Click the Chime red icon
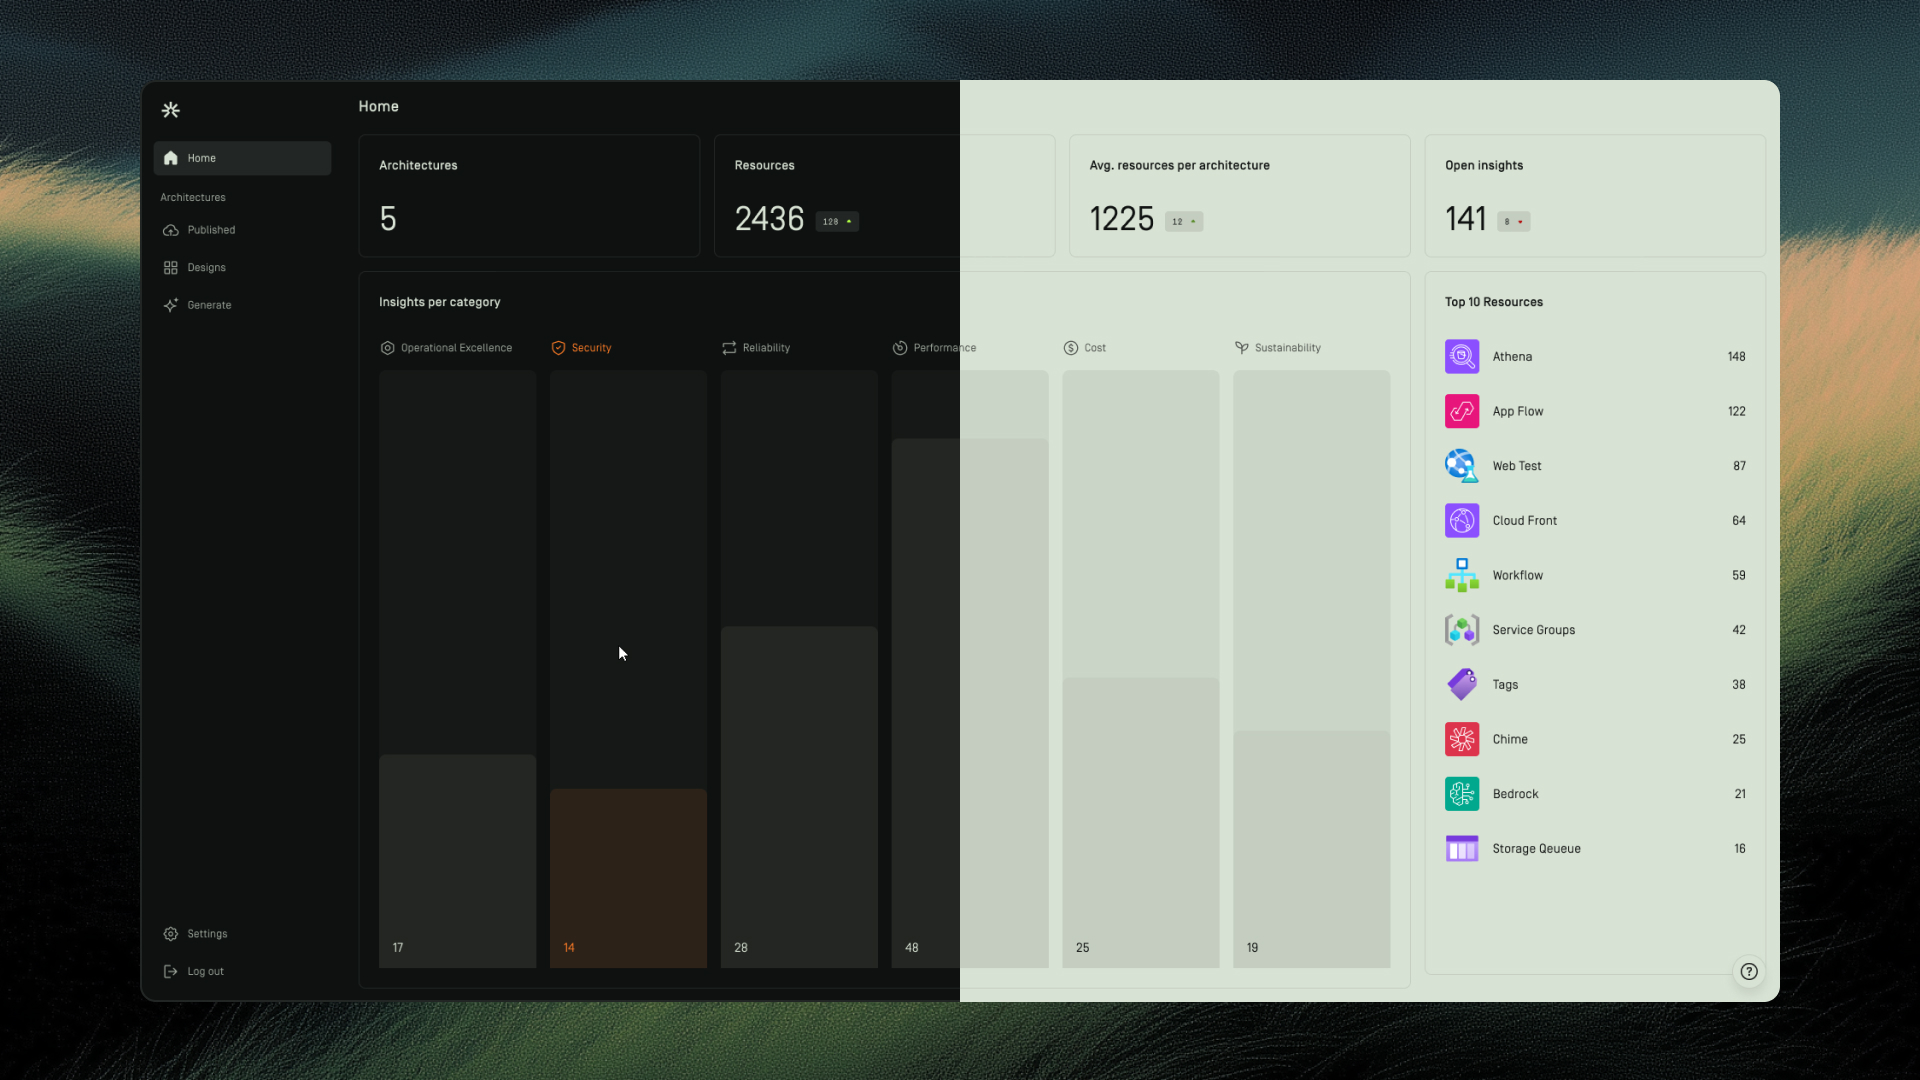Image resolution: width=1920 pixels, height=1080 pixels. 1461,739
